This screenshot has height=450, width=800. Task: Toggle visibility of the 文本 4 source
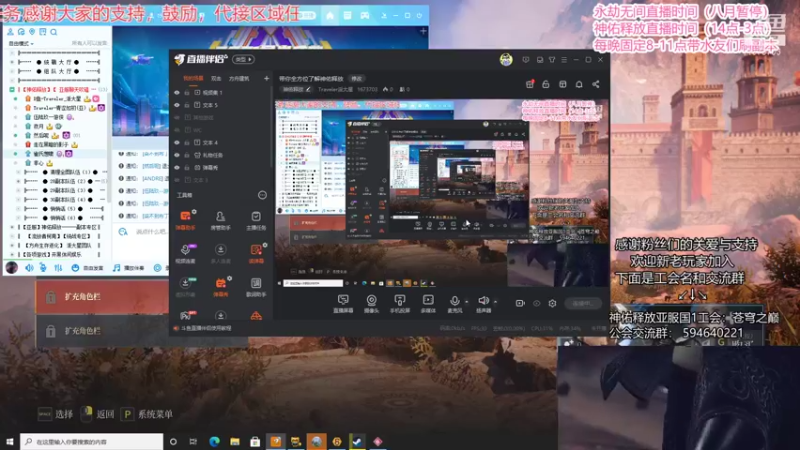(177, 143)
